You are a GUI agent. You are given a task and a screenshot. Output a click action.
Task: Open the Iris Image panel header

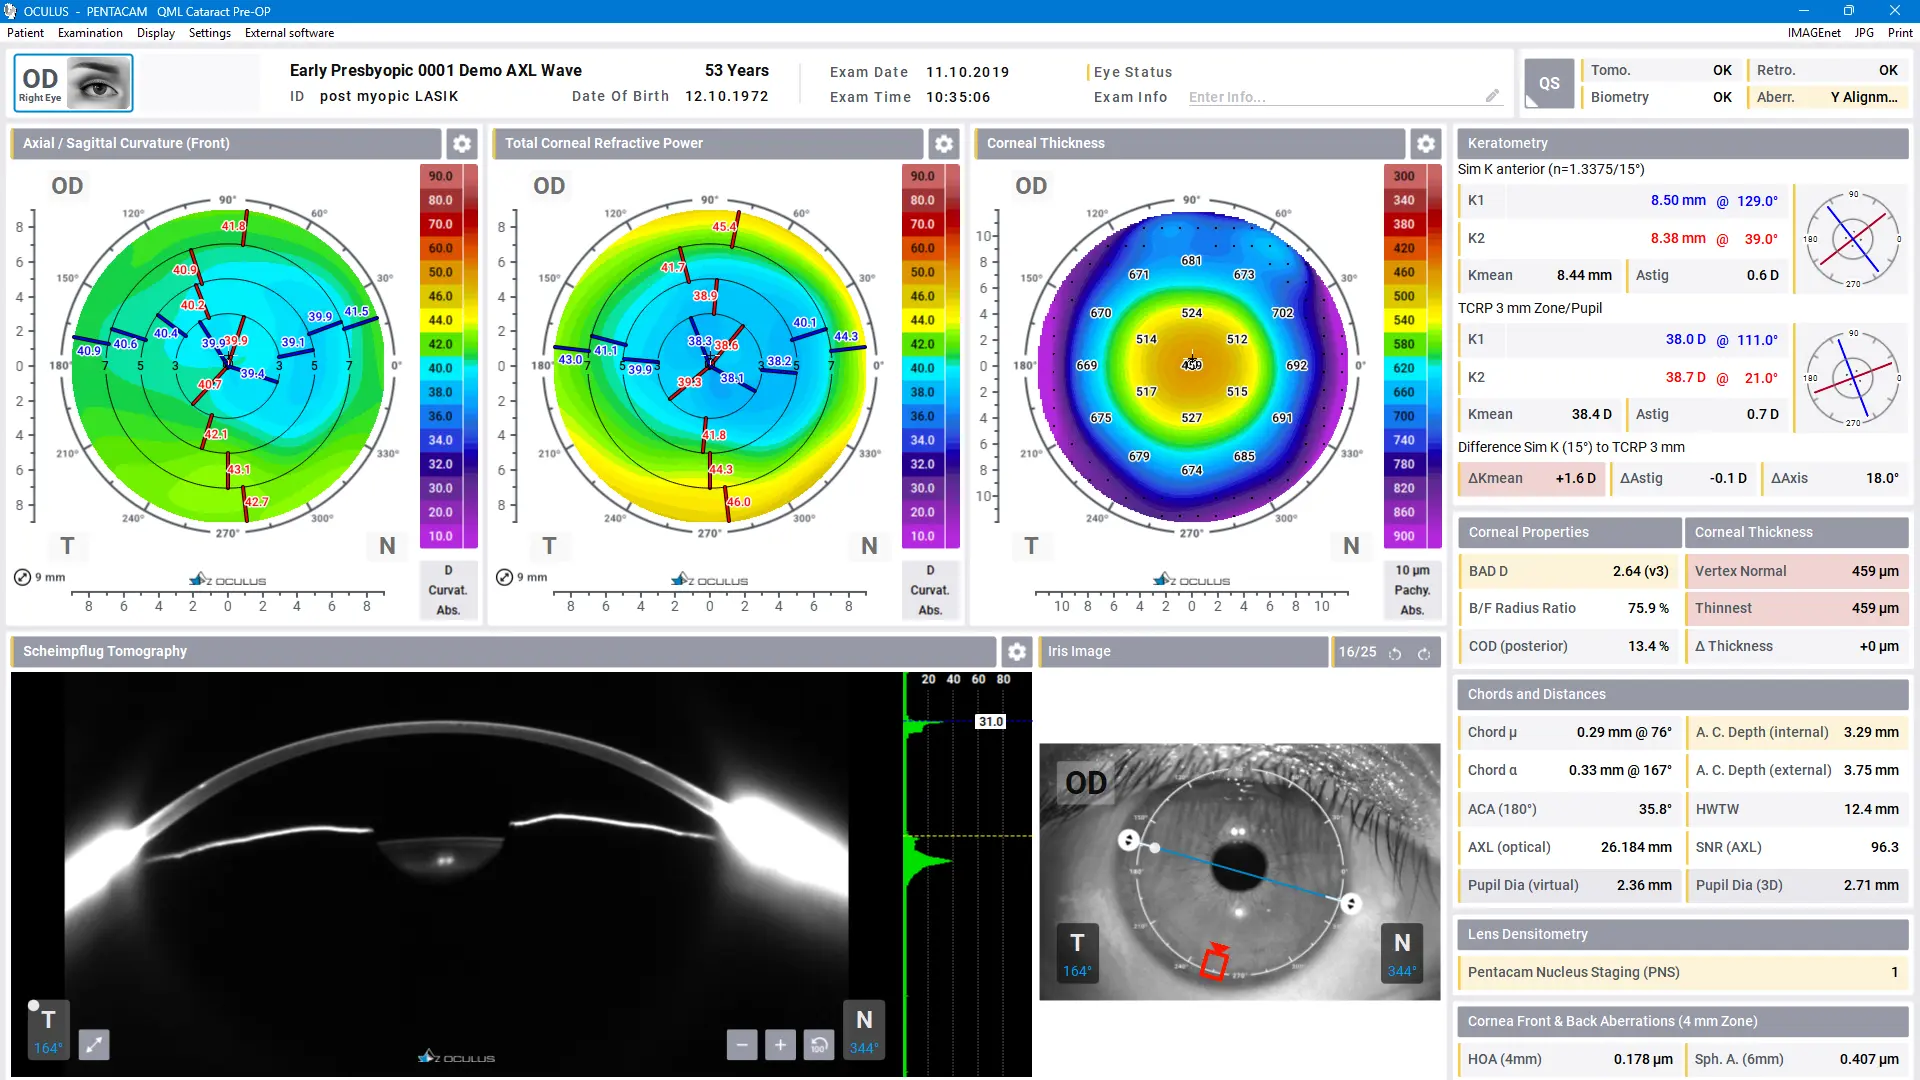1184,651
